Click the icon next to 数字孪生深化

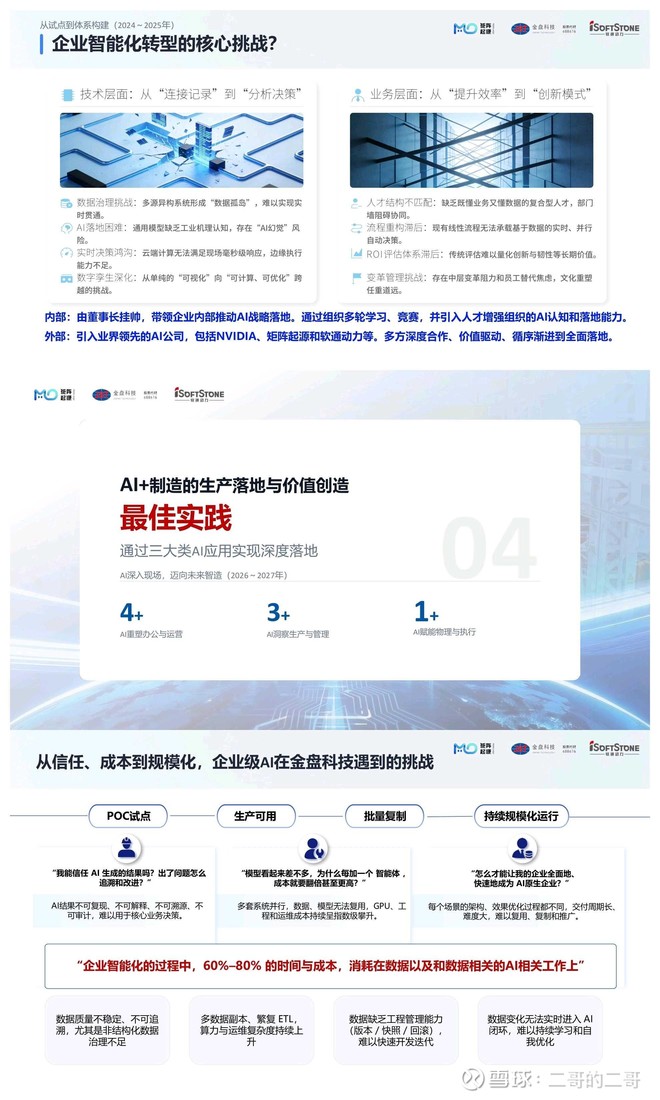[66, 279]
